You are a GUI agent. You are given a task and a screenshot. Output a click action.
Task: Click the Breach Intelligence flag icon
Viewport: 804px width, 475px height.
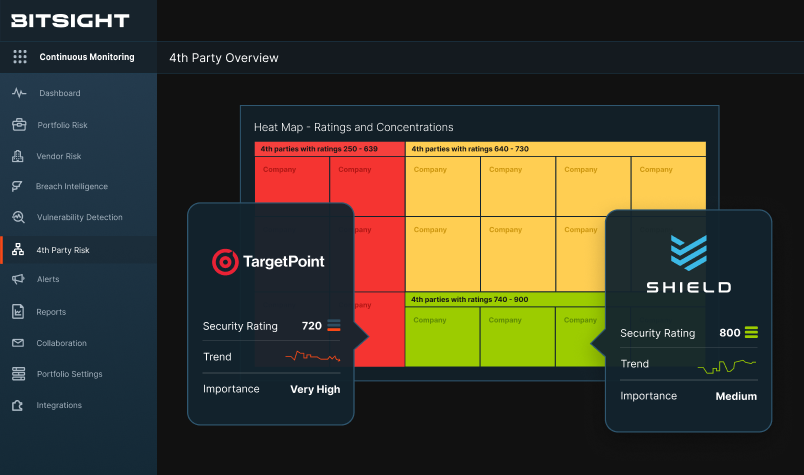(17, 186)
